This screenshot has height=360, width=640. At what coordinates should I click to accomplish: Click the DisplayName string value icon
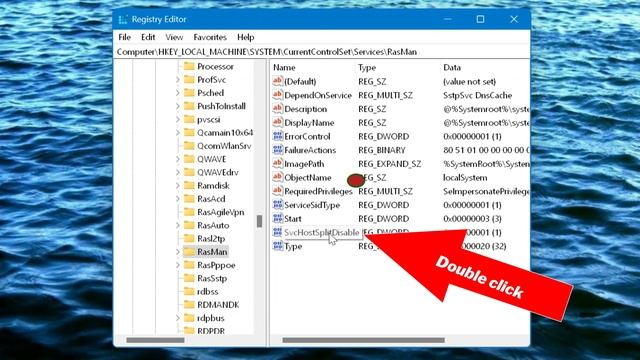278,122
